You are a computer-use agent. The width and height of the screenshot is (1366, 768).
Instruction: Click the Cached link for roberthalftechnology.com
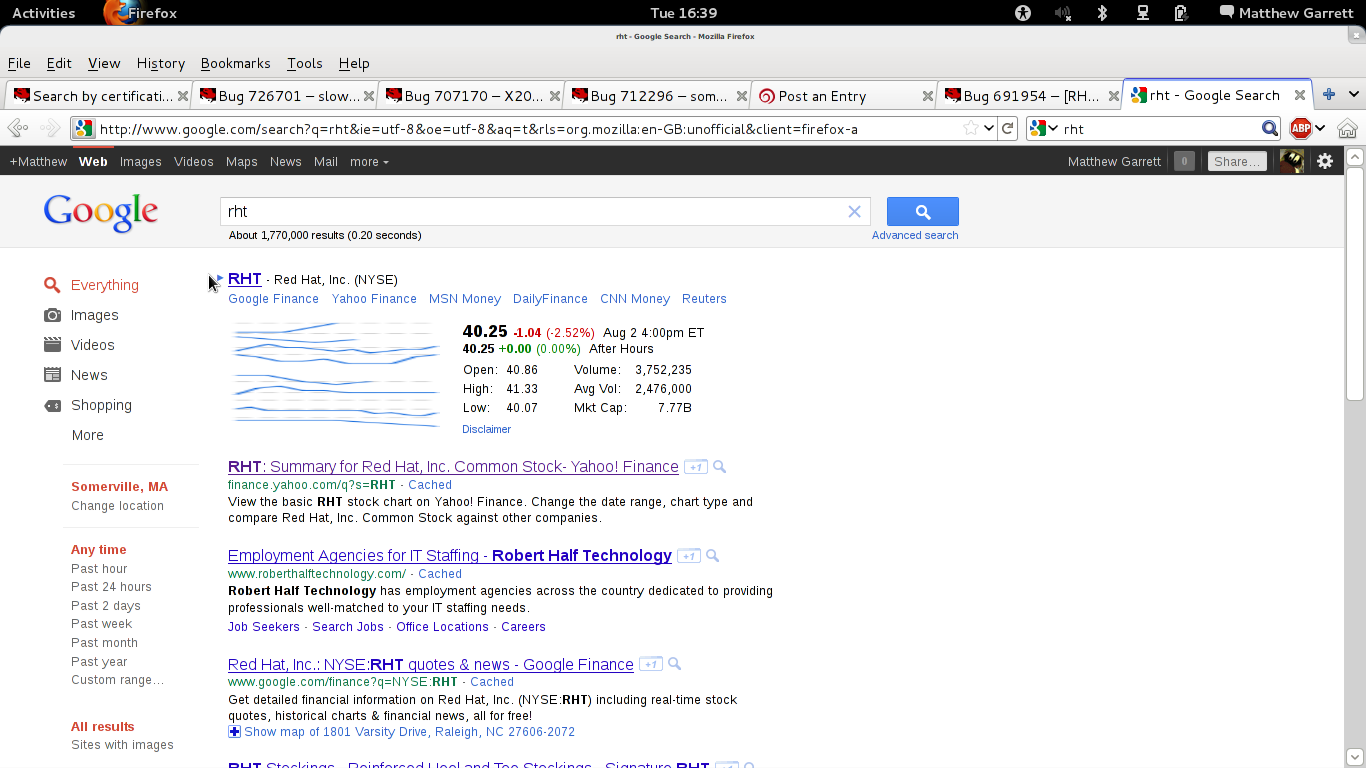440,574
